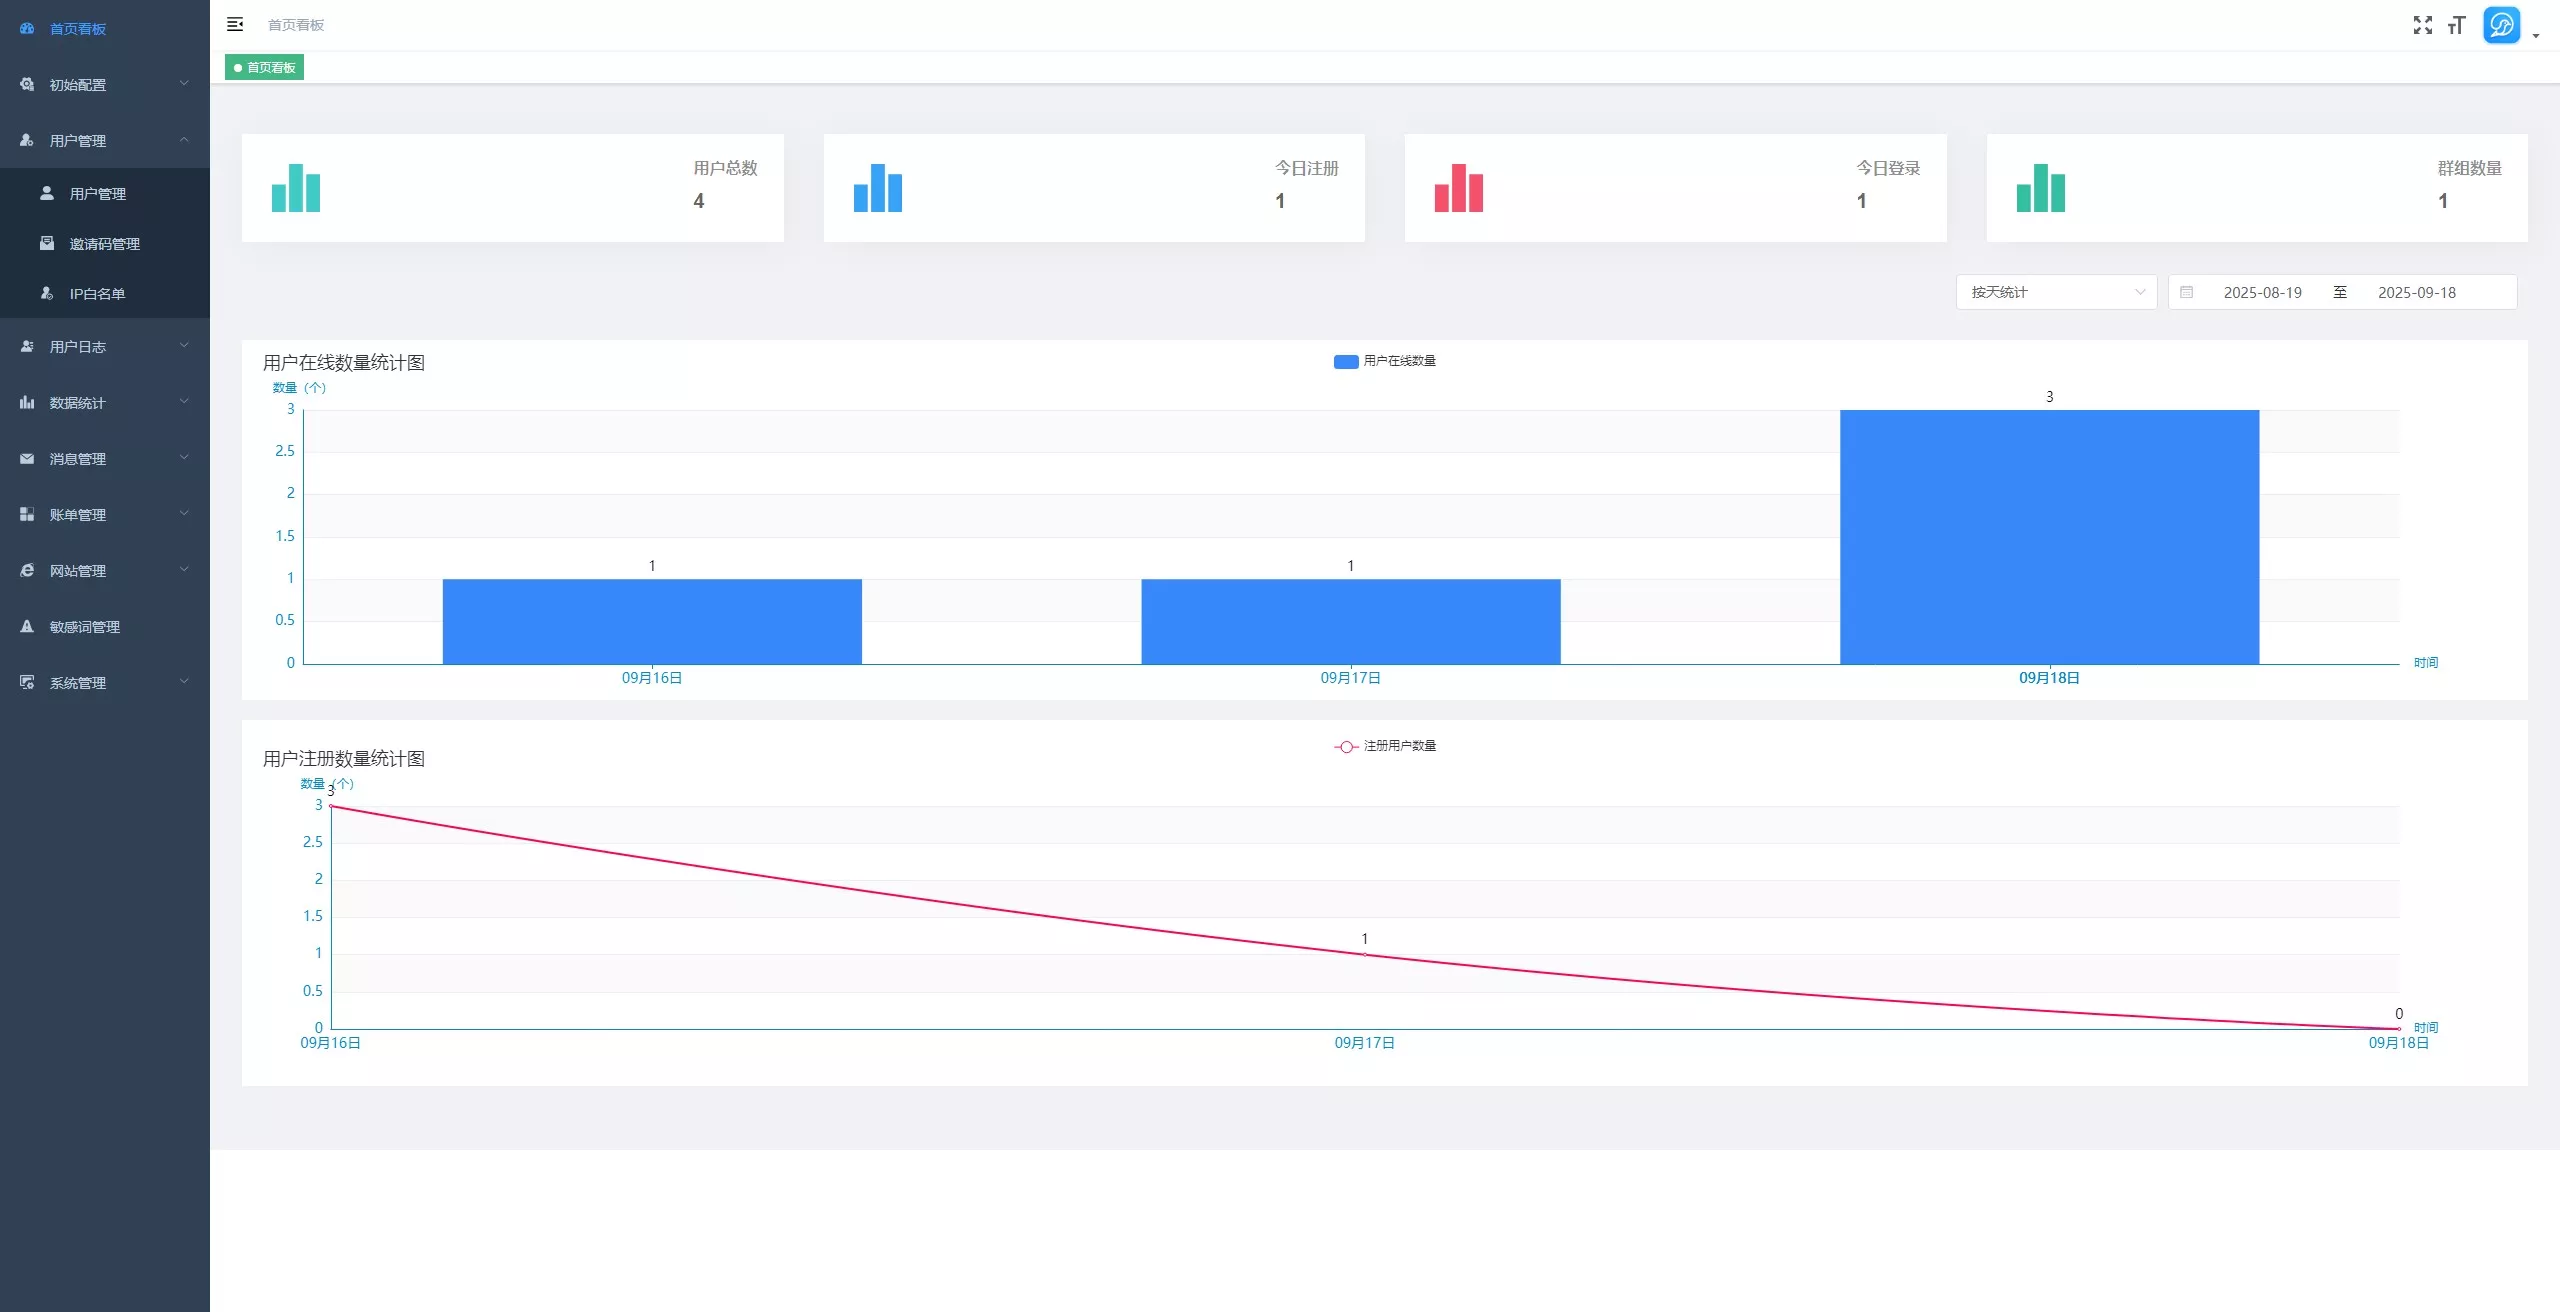Expand the 初始配置 sidebar menu
Screen dimensions: 2560x1312
(x=105, y=84)
